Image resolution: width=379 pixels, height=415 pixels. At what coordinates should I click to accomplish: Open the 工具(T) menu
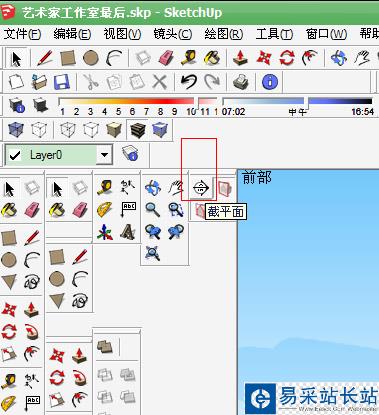pyautogui.click(x=274, y=34)
